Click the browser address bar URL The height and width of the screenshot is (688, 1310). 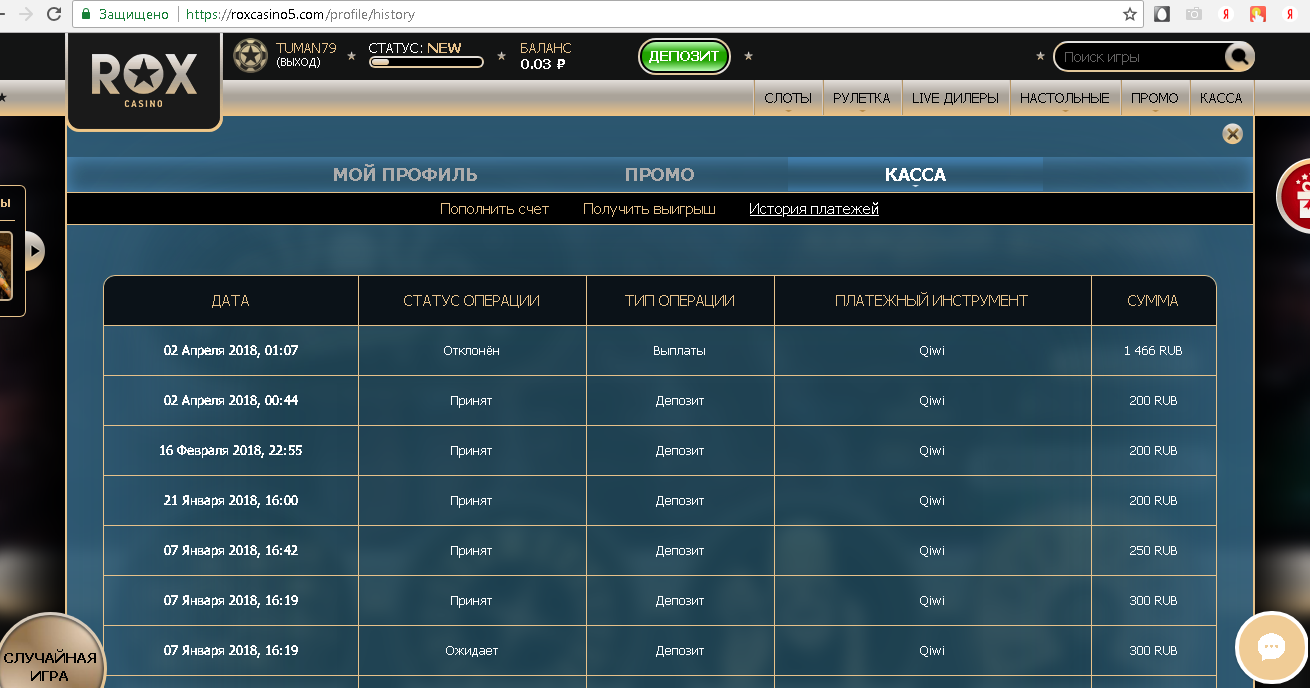300,15
